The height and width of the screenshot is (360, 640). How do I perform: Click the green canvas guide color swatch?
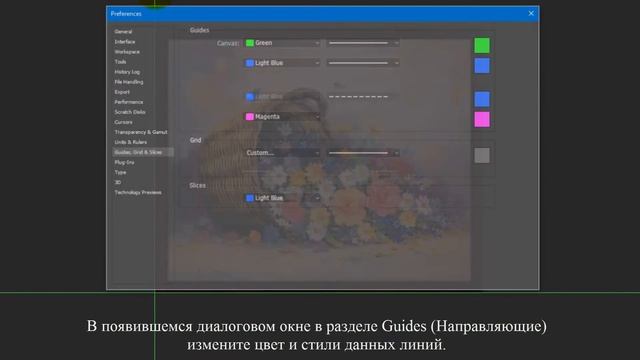click(x=482, y=45)
